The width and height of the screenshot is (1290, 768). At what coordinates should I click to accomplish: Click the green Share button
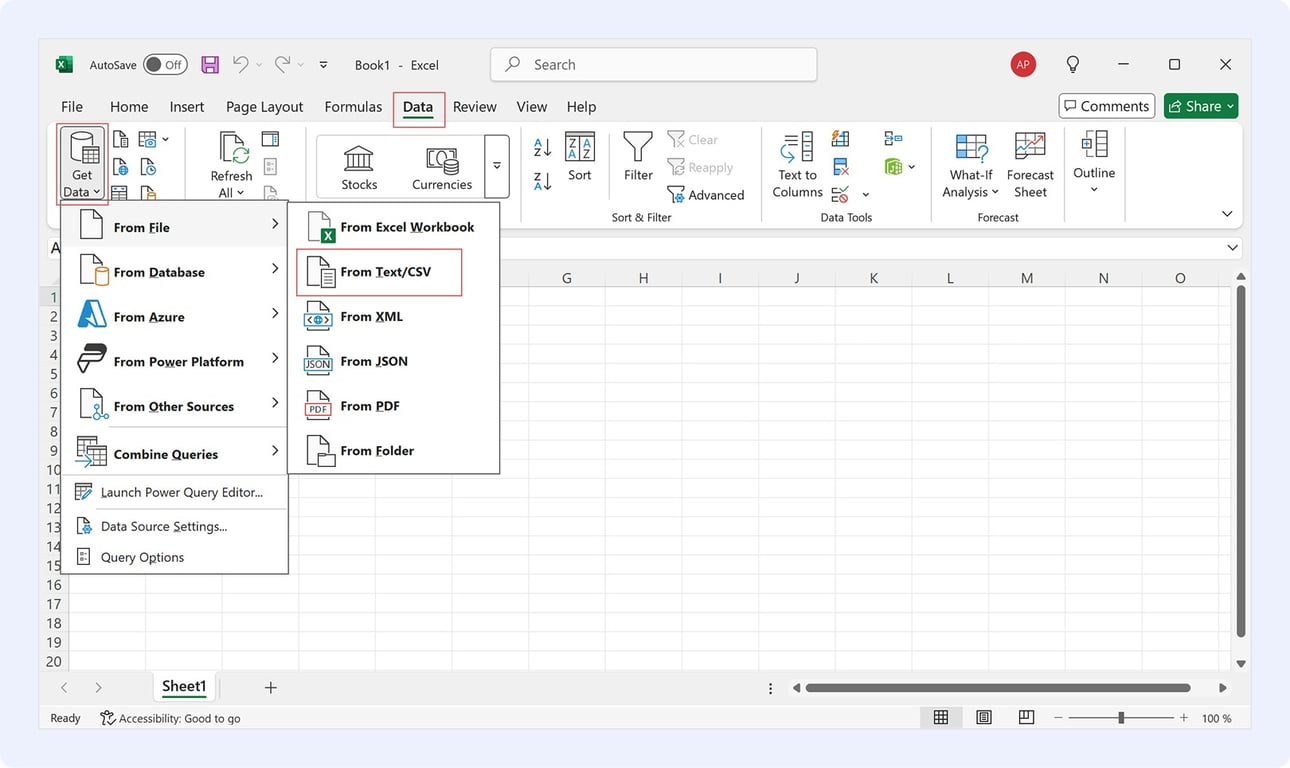[x=1201, y=106]
